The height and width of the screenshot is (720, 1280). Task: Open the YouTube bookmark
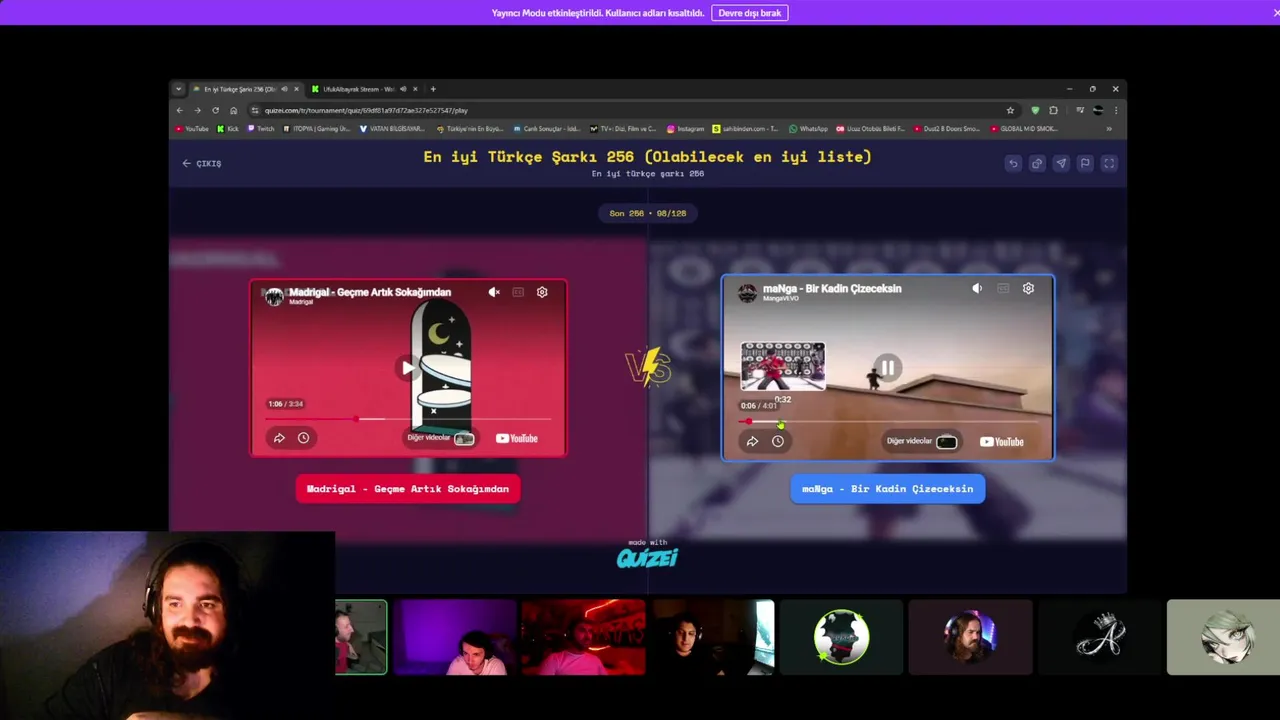[x=193, y=129]
